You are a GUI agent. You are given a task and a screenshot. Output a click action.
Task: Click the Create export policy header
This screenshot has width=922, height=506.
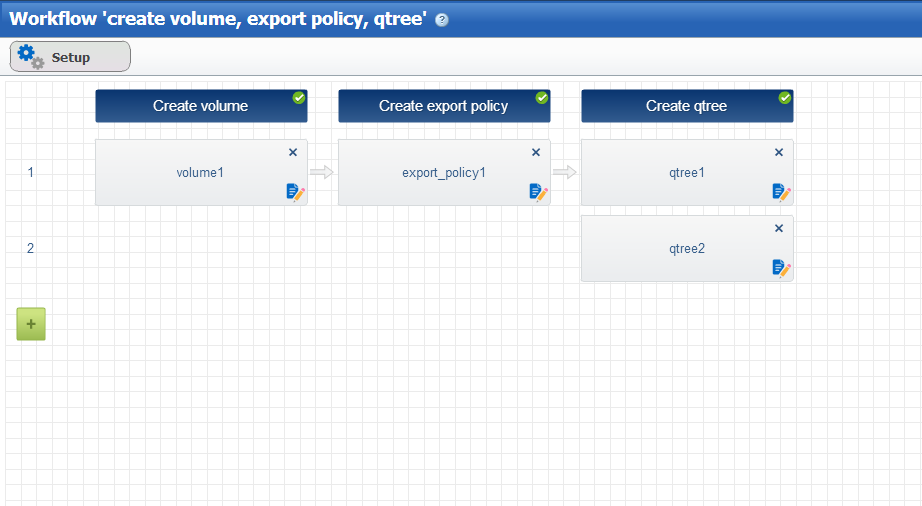tap(443, 106)
